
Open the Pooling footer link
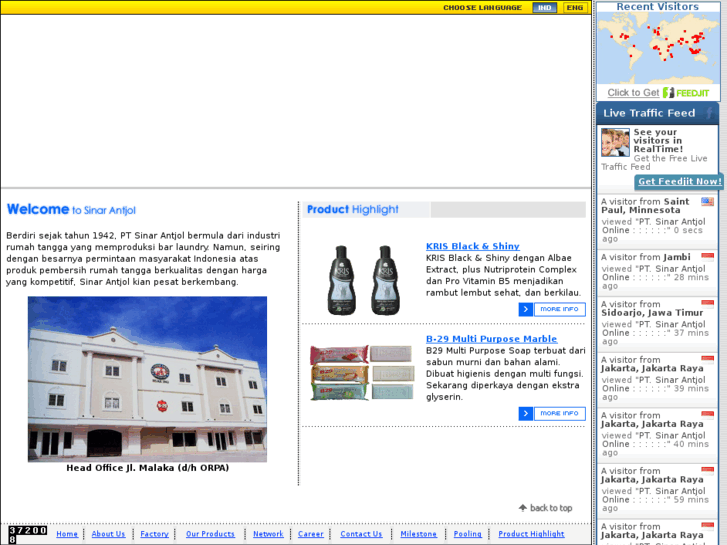pos(467,534)
